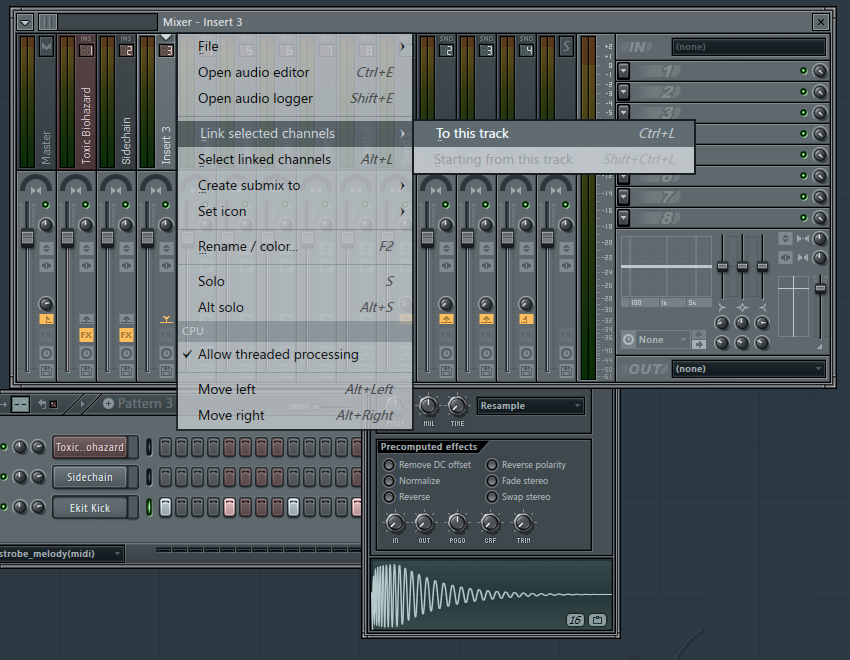This screenshot has width=850, height=660.
Task: Open the Toxic Biohazard track FX button
Action: click(86, 335)
